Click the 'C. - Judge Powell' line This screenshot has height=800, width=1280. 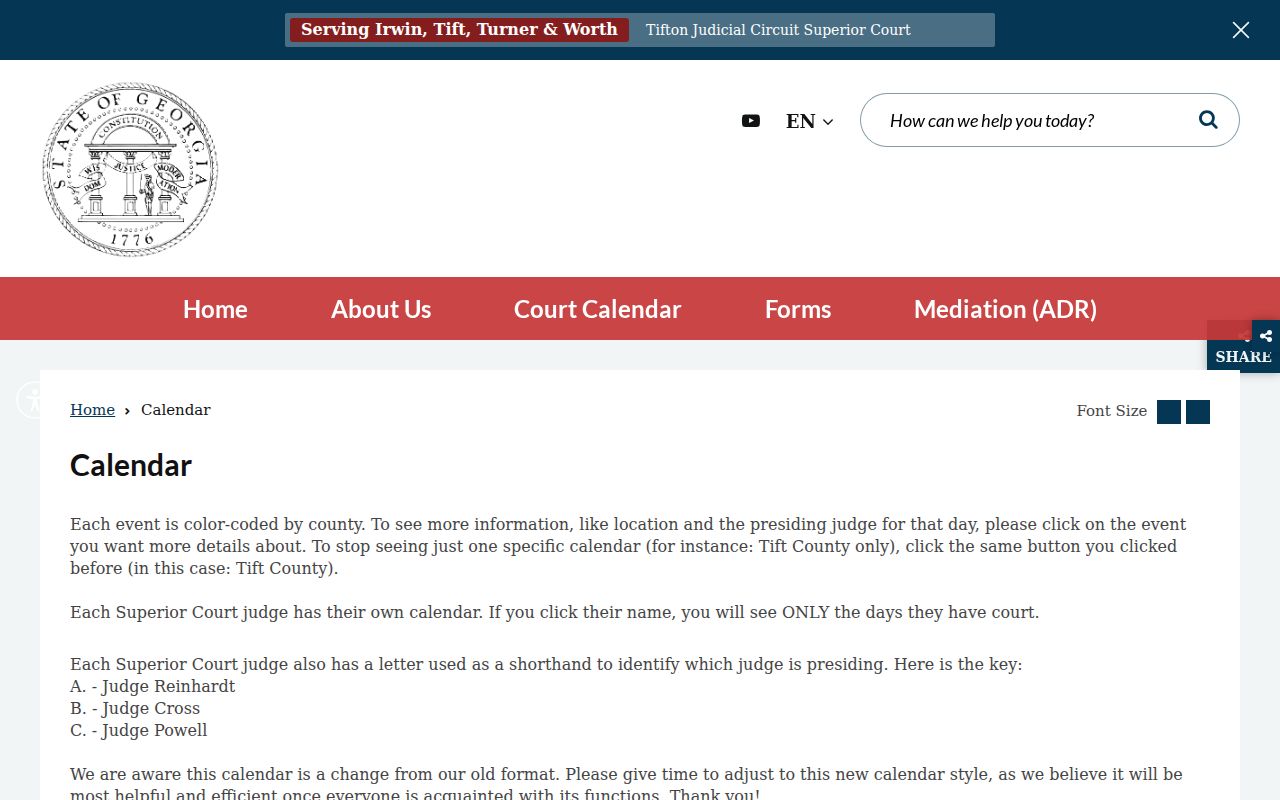[139, 730]
